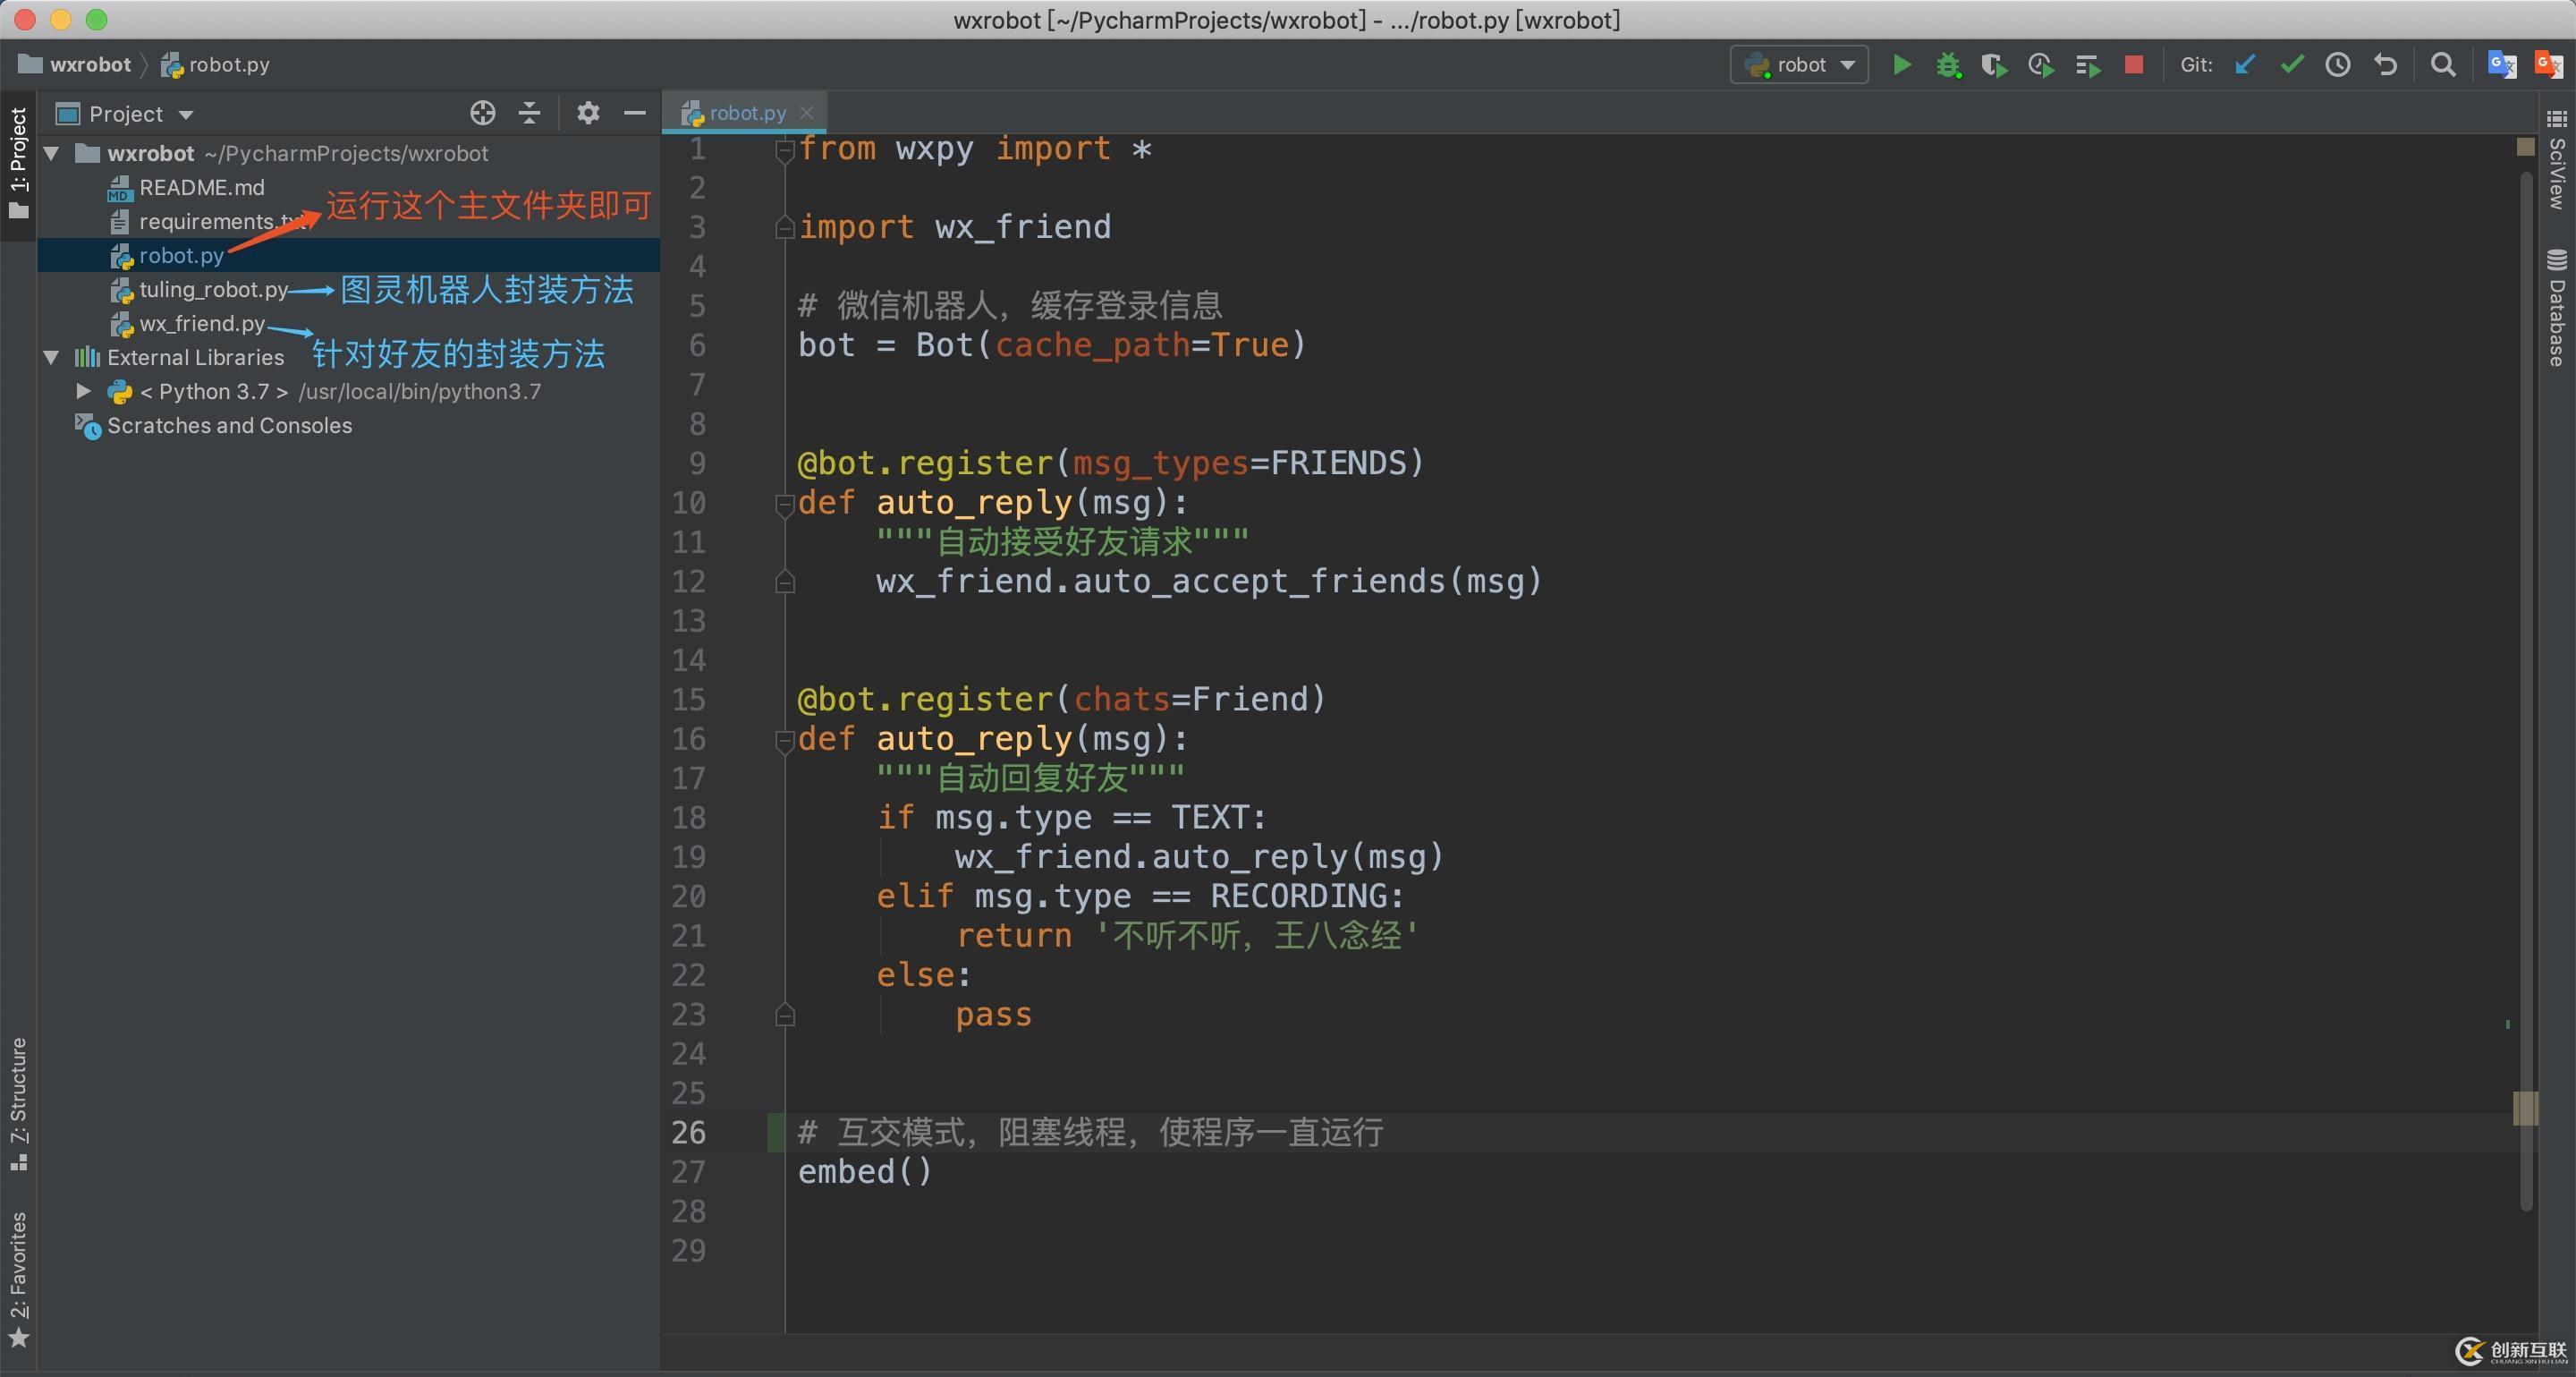Run the robot configuration with green play button
2576x1377 pixels.
[x=1901, y=65]
